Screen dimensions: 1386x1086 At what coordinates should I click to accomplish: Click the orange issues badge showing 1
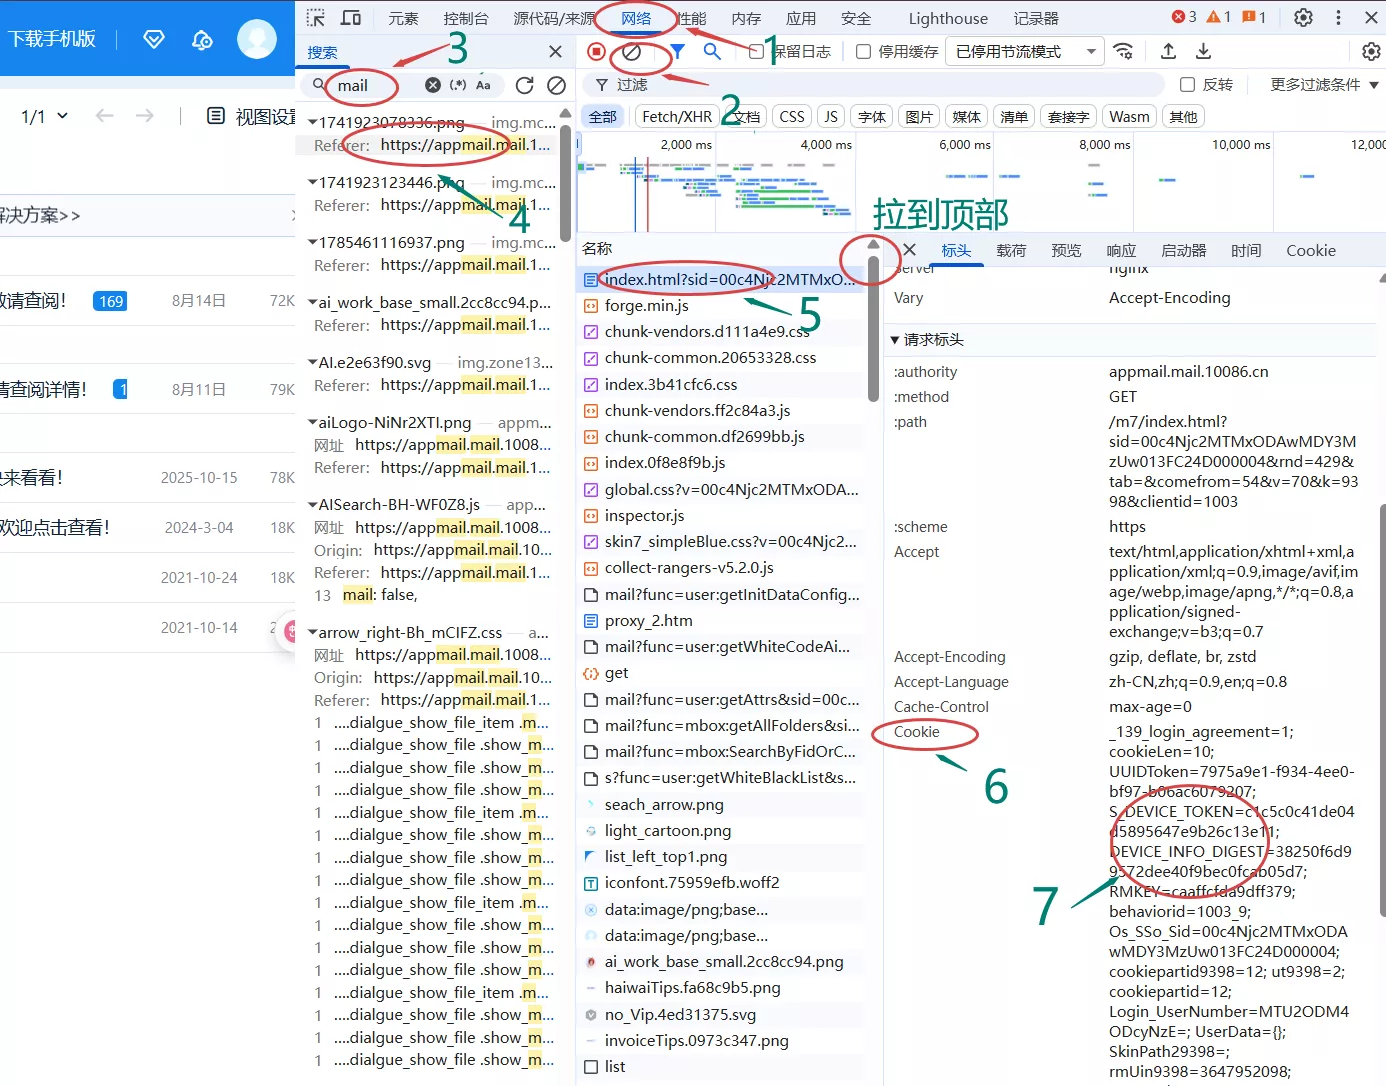pyautogui.click(x=1254, y=17)
